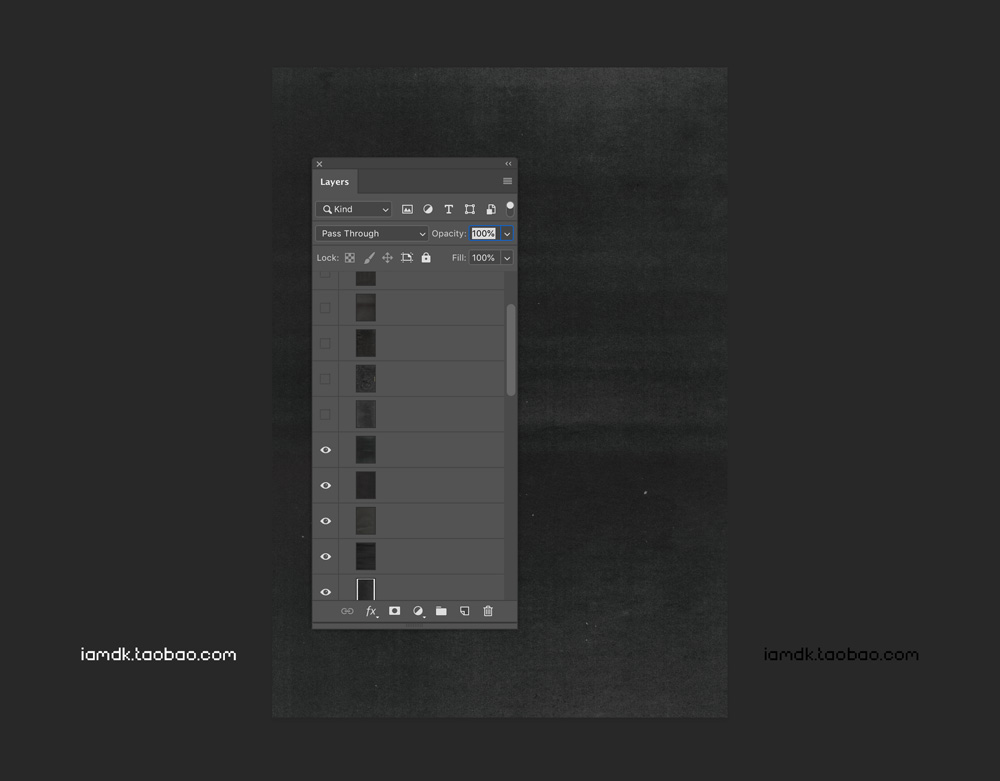Select the Layers tab
Image resolution: width=1000 pixels, height=781 pixels.
[x=335, y=182]
